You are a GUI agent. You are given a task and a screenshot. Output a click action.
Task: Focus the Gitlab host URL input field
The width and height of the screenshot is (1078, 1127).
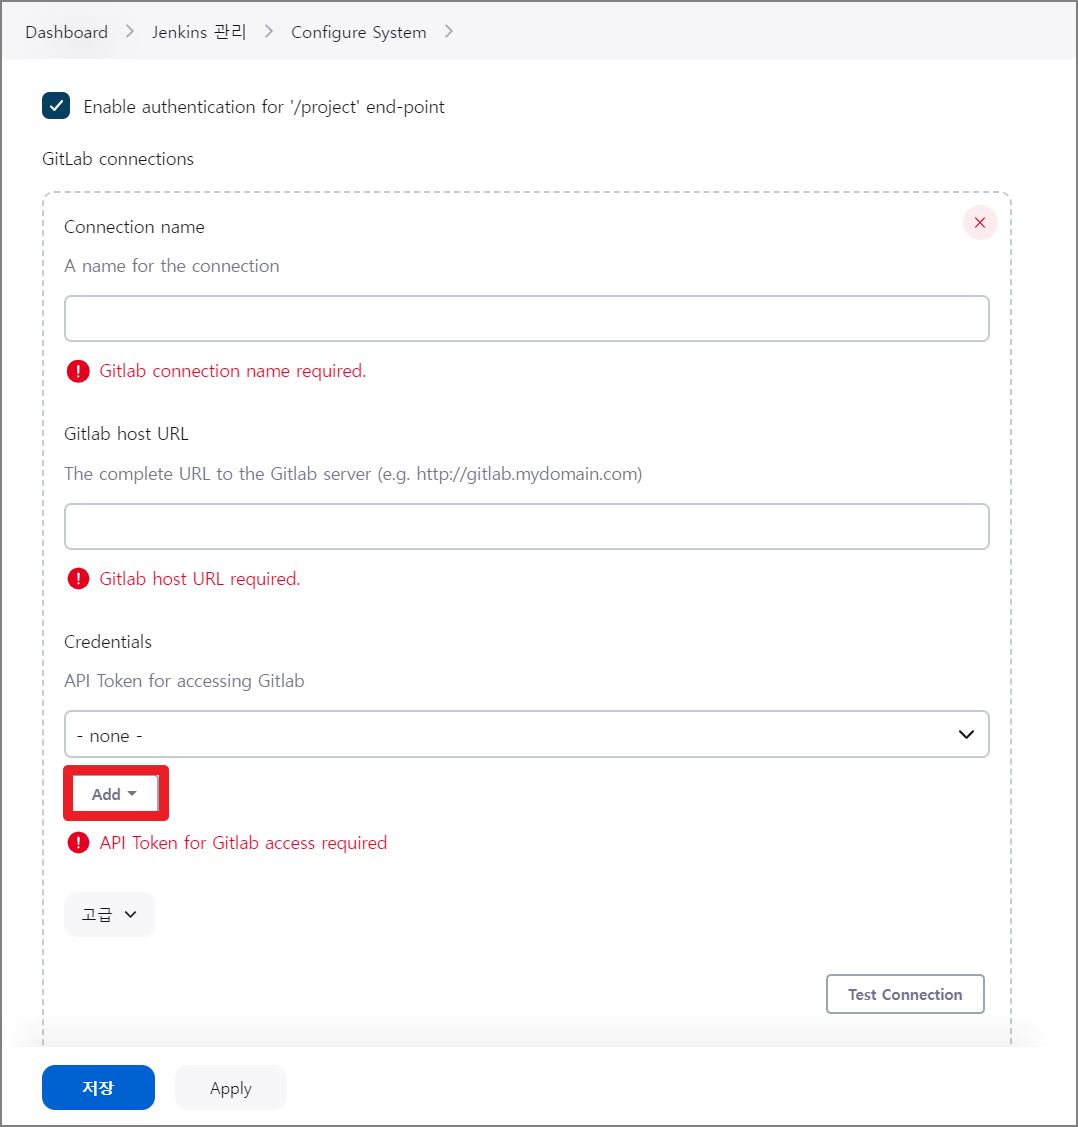527,527
